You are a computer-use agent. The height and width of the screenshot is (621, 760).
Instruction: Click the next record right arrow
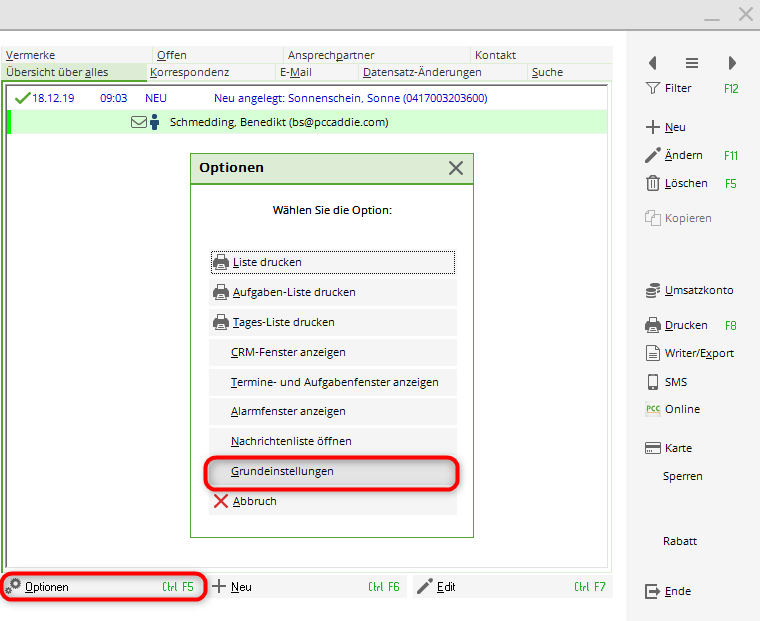[733, 62]
